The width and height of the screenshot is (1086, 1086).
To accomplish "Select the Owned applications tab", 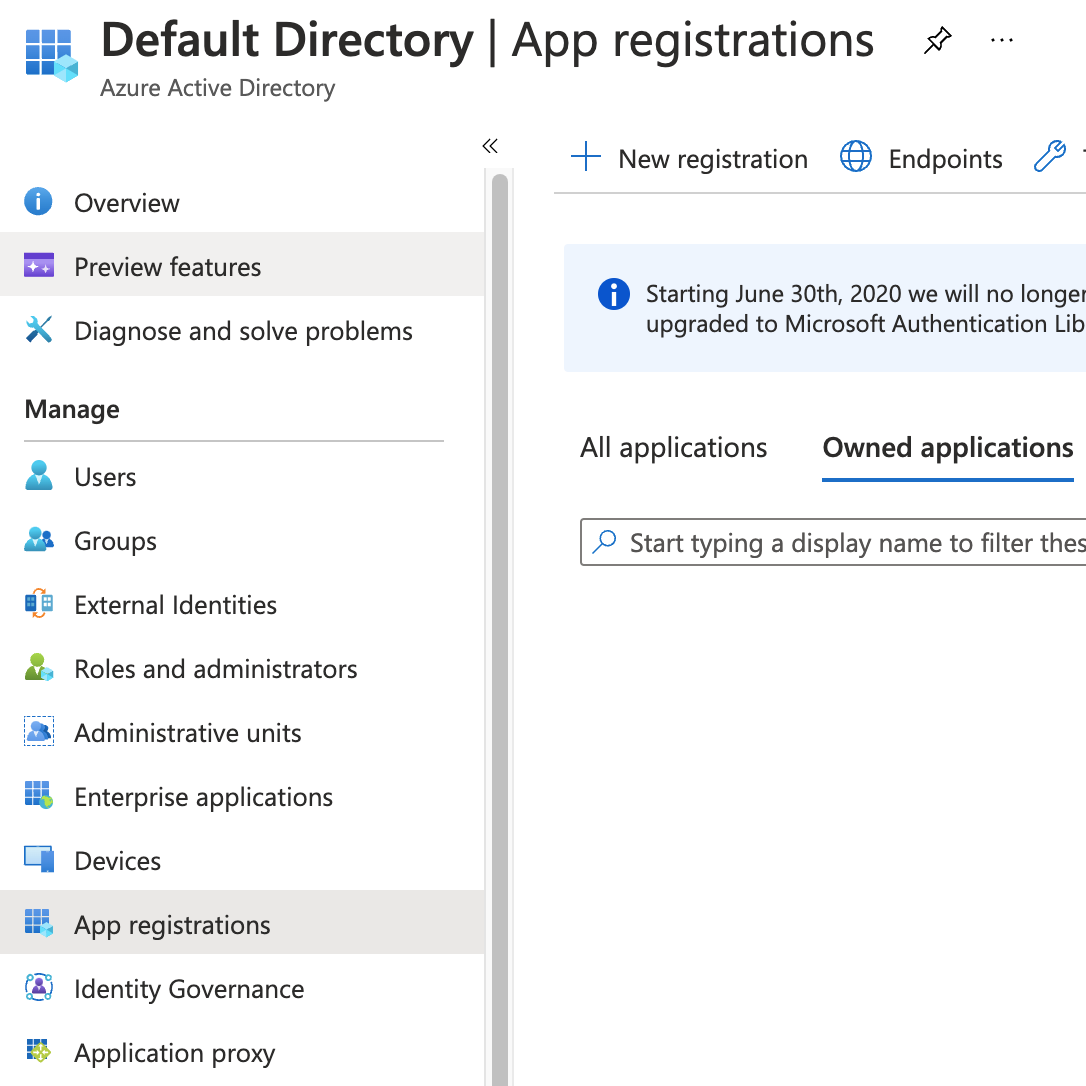I will pyautogui.click(x=947, y=448).
